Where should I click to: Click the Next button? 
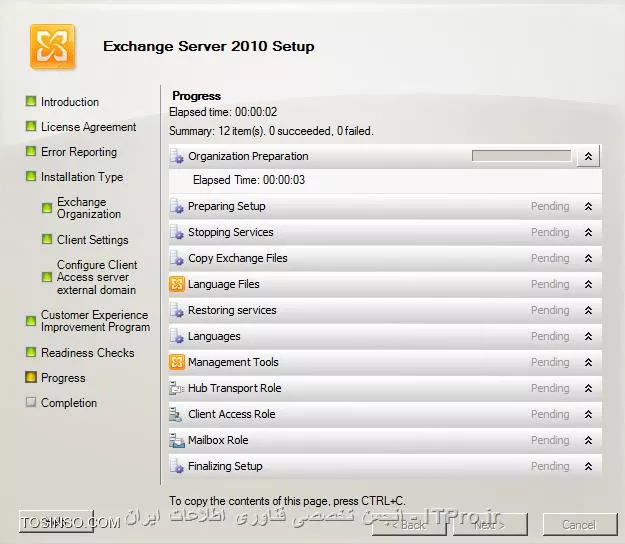click(x=490, y=525)
